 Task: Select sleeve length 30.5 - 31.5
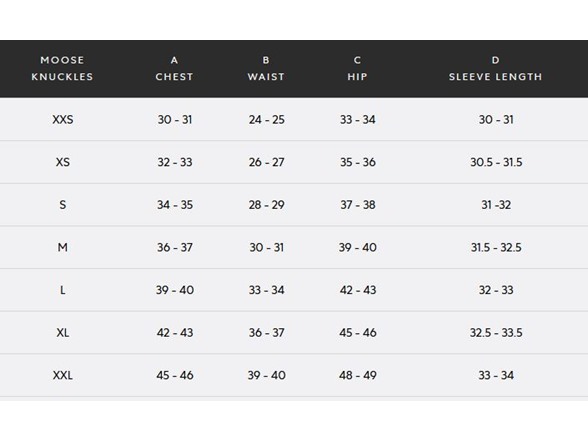coord(496,162)
